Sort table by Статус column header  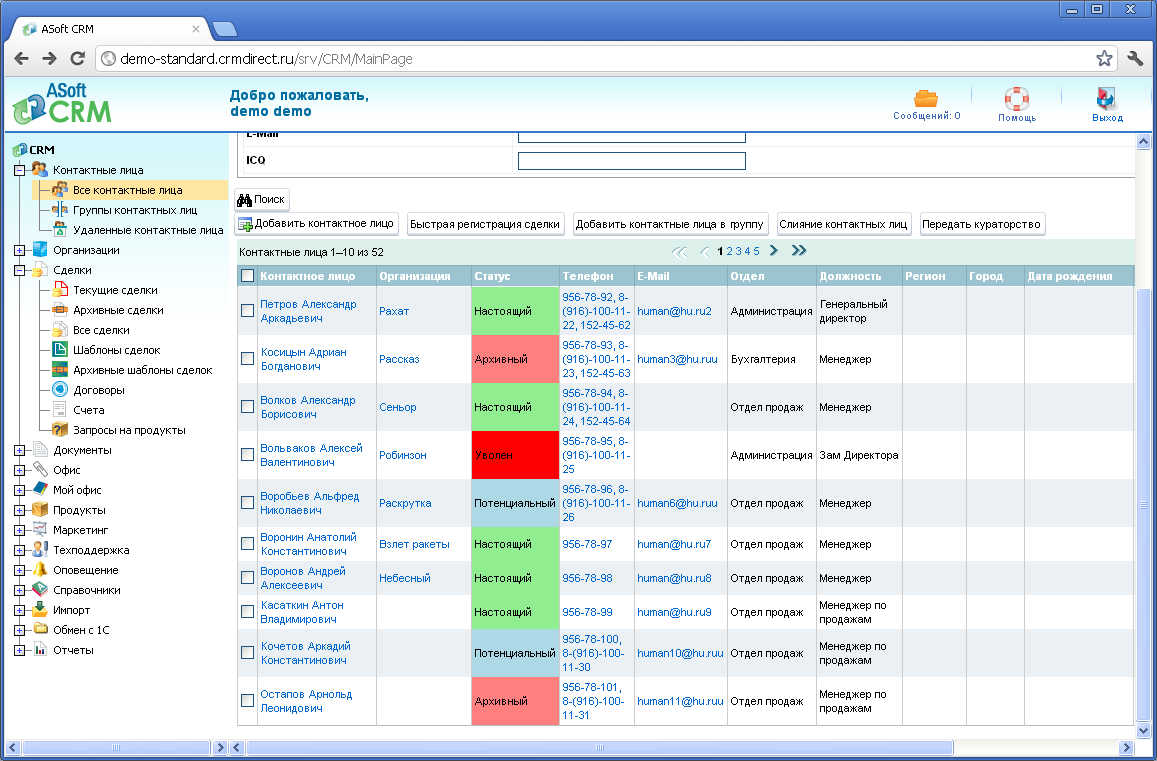[492, 276]
